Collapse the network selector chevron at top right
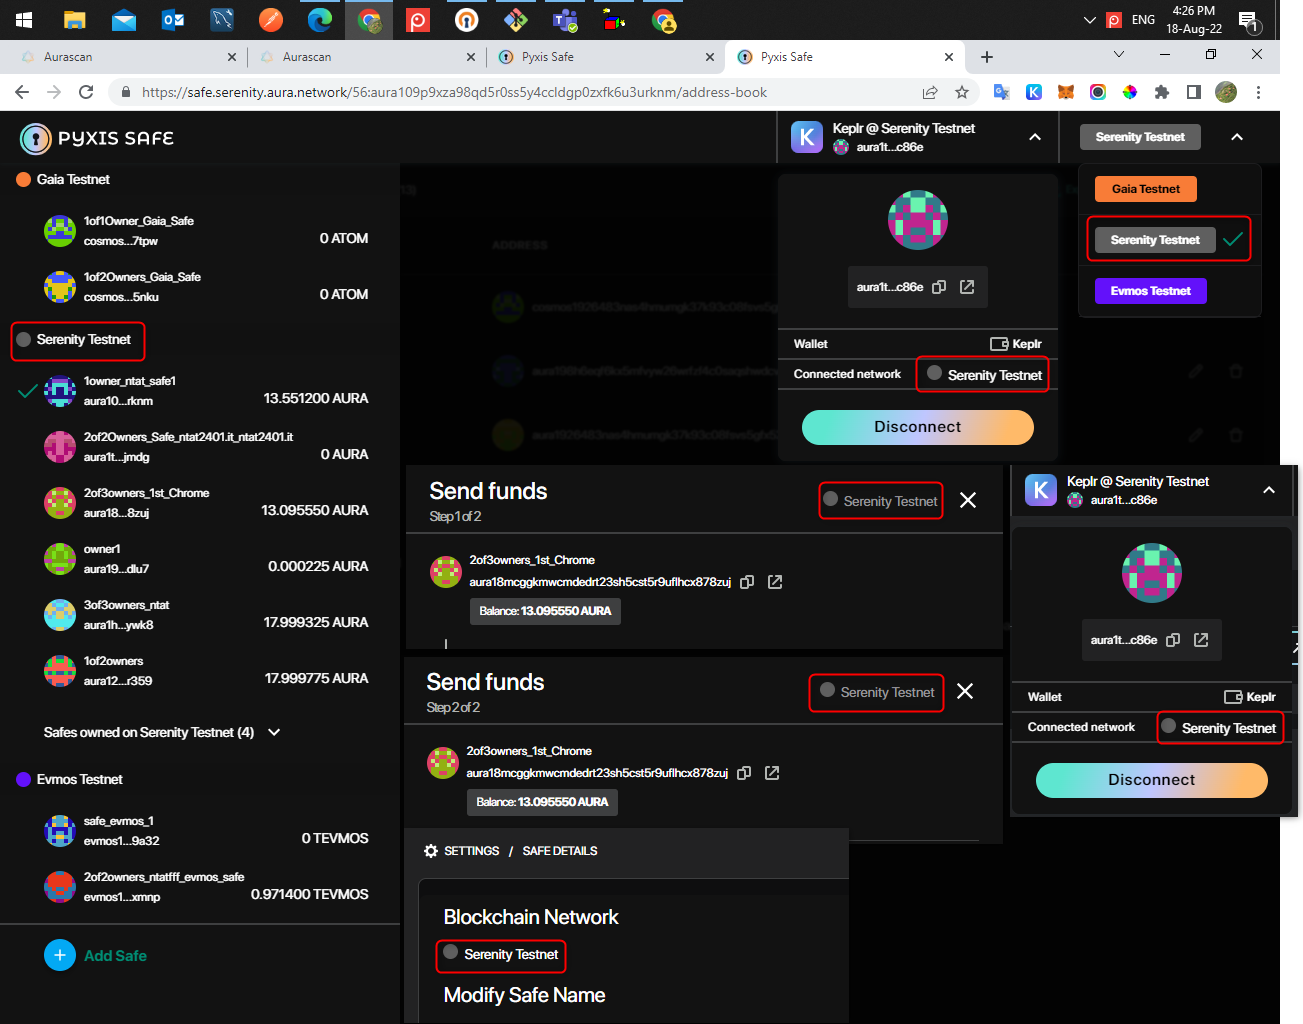 point(1237,137)
